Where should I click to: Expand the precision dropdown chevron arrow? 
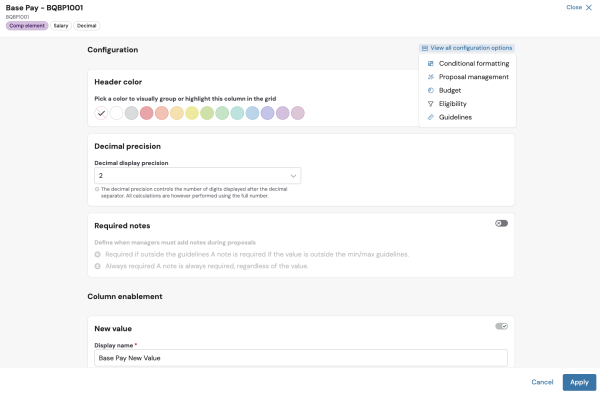pos(293,176)
